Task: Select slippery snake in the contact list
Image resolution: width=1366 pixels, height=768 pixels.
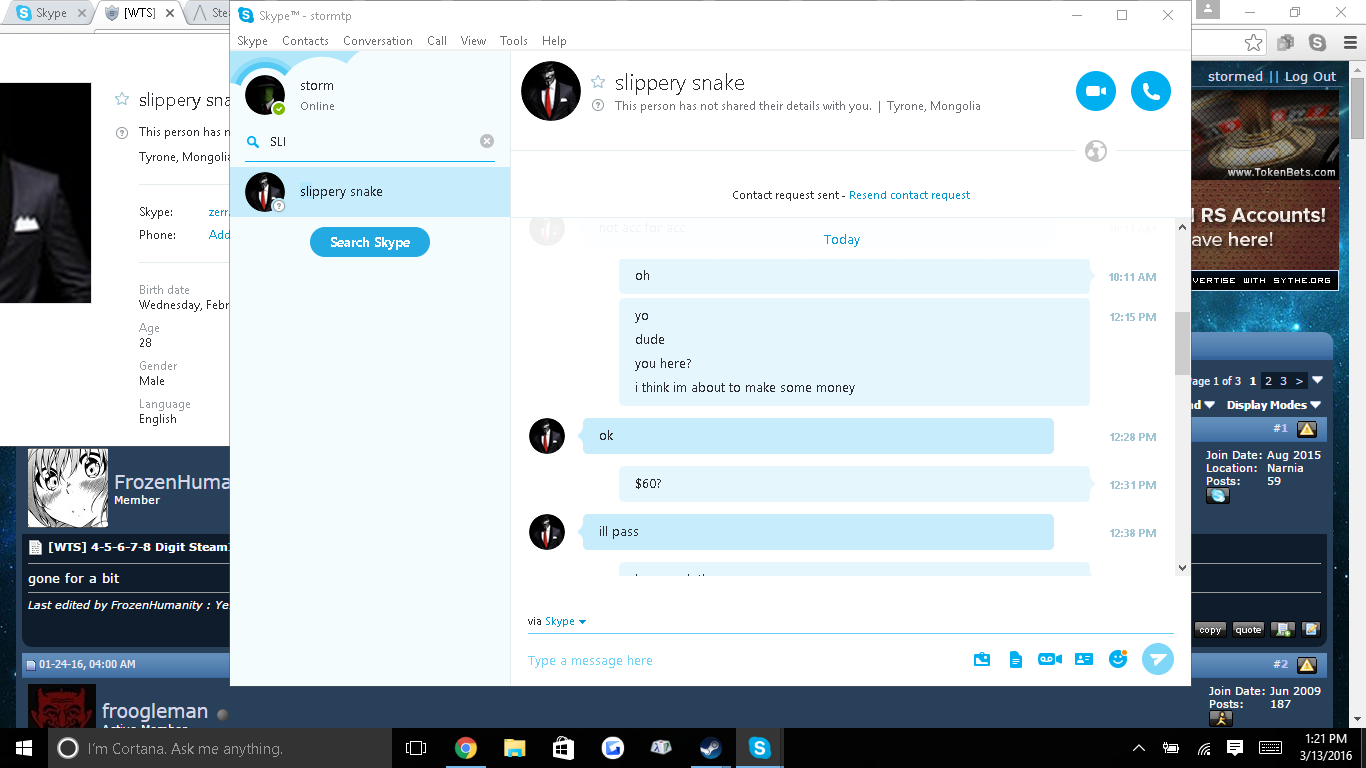Action: [370, 192]
